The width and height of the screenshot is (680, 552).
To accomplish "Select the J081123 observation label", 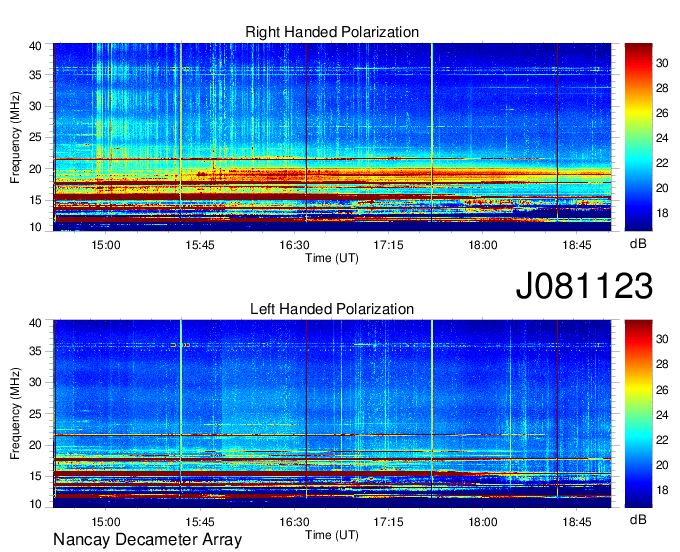I will pos(584,285).
